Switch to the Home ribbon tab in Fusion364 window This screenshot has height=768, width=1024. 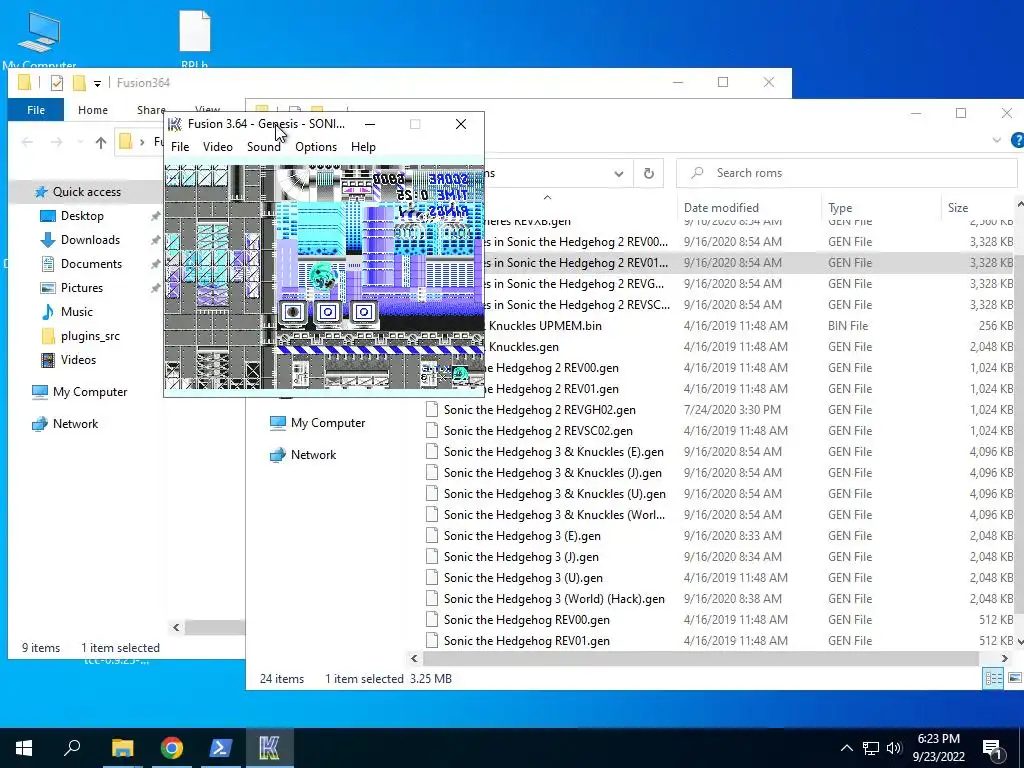coord(93,110)
